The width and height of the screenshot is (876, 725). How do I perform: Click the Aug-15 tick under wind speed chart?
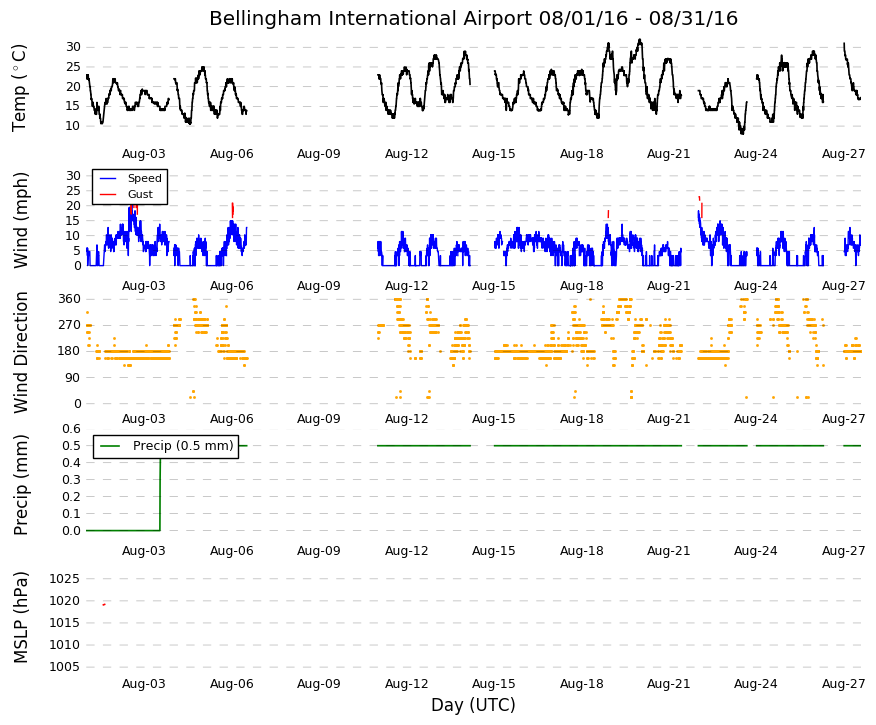click(x=494, y=286)
